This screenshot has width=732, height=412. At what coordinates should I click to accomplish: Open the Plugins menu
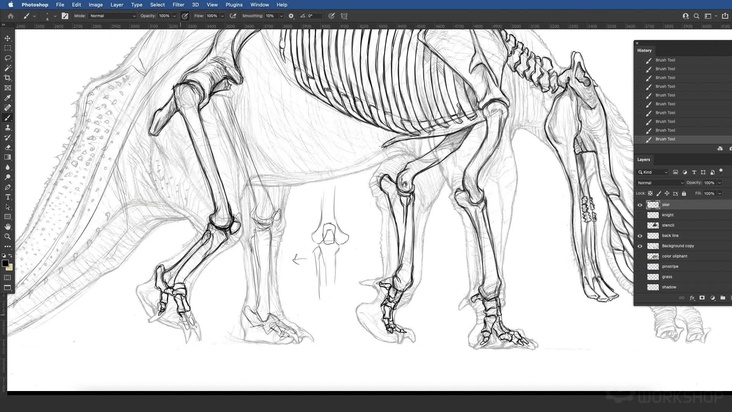(x=234, y=5)
